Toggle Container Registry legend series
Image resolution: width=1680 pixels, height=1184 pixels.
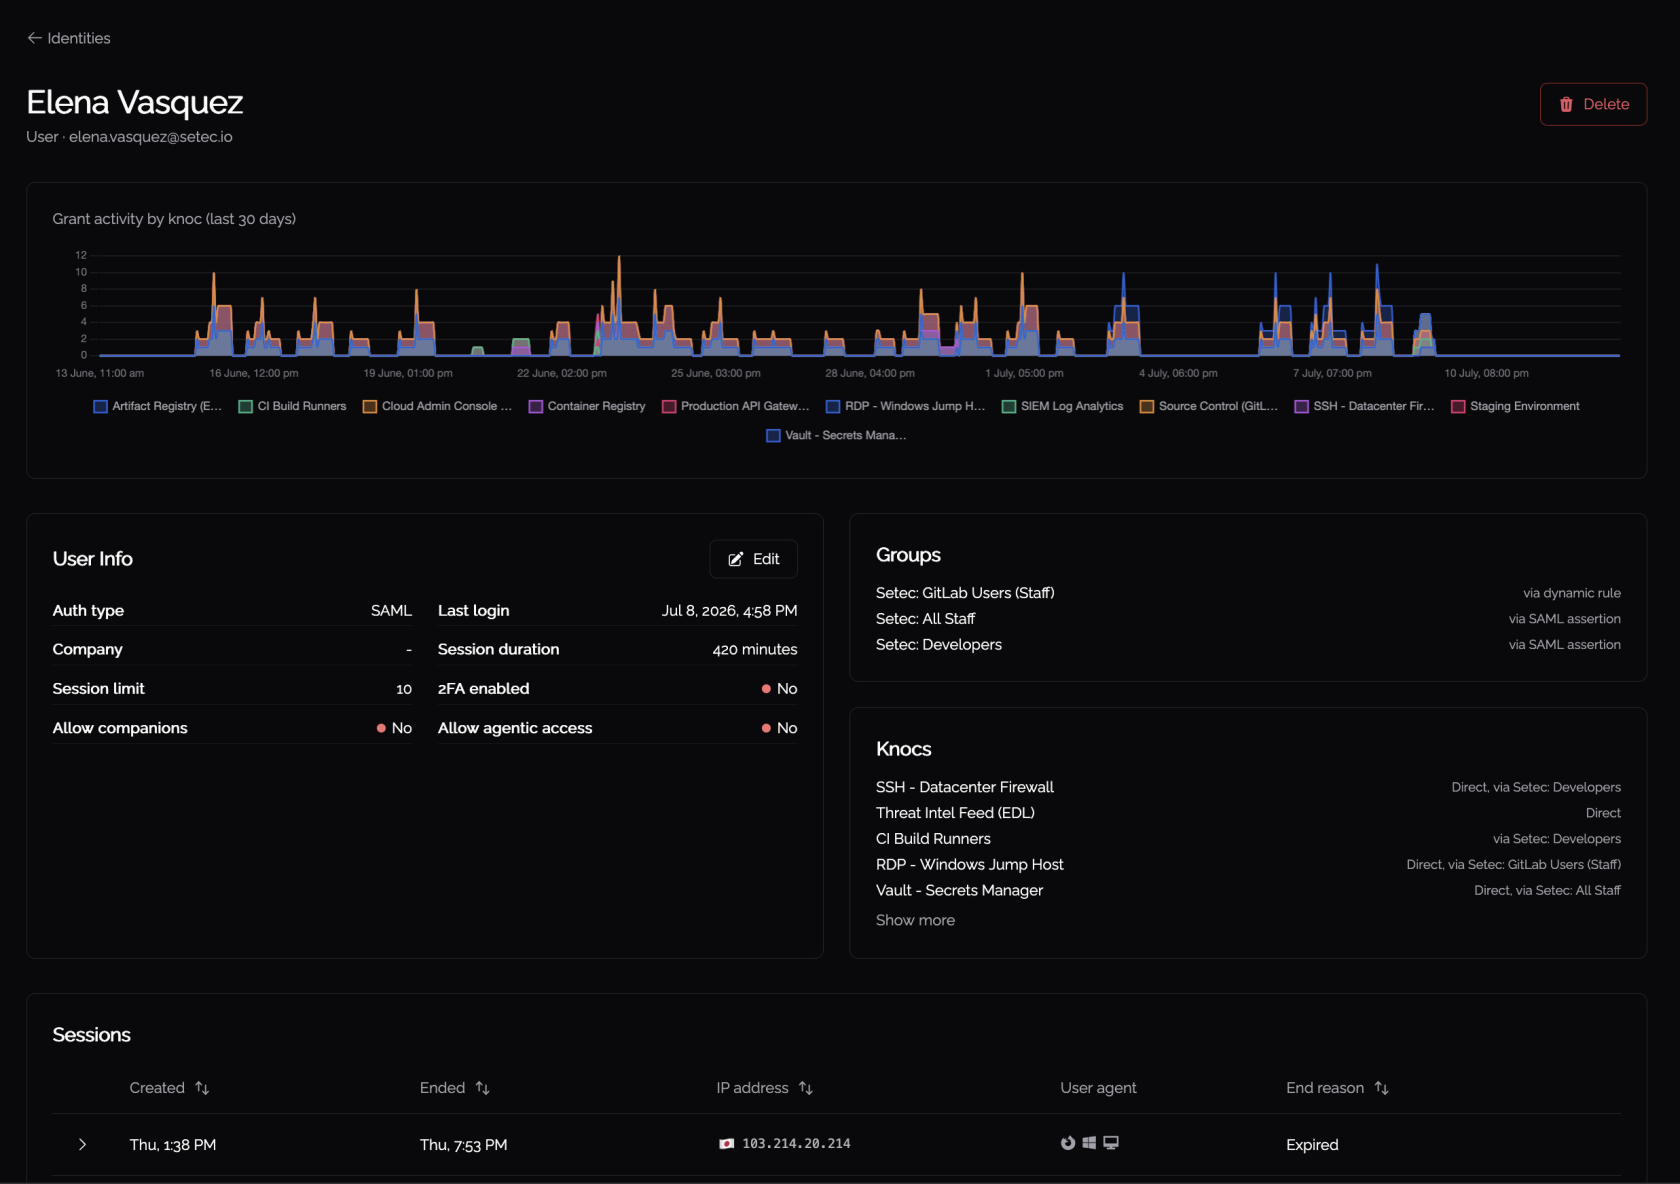(x=587, y=406)
